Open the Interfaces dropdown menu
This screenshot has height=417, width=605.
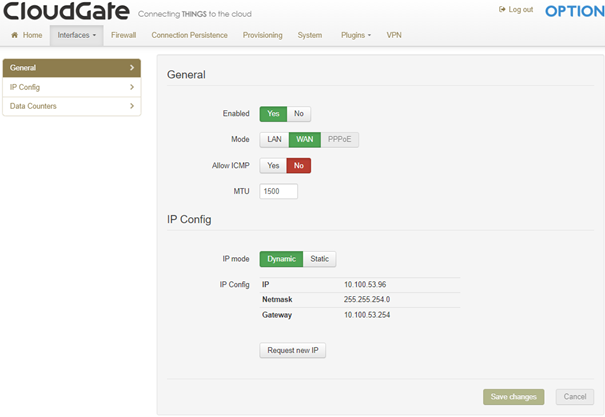75,35
